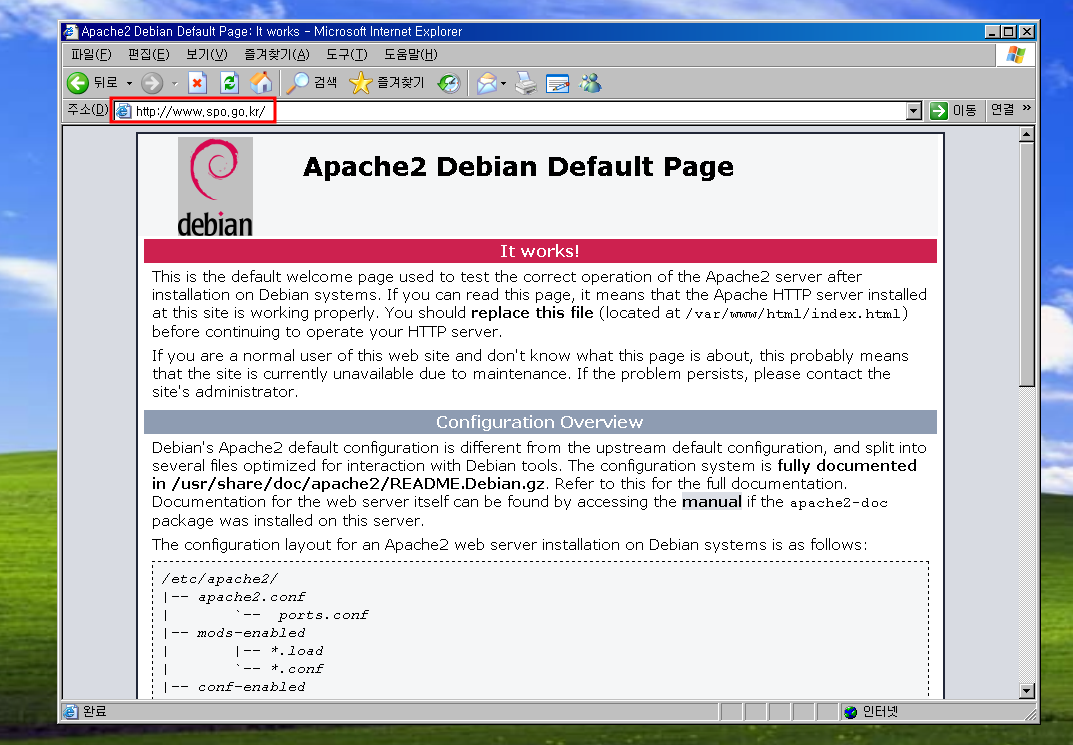Click vertical scrollbar down arrow
The height and width of the screenshot is (745, 1073).
tap(1026, 690)
